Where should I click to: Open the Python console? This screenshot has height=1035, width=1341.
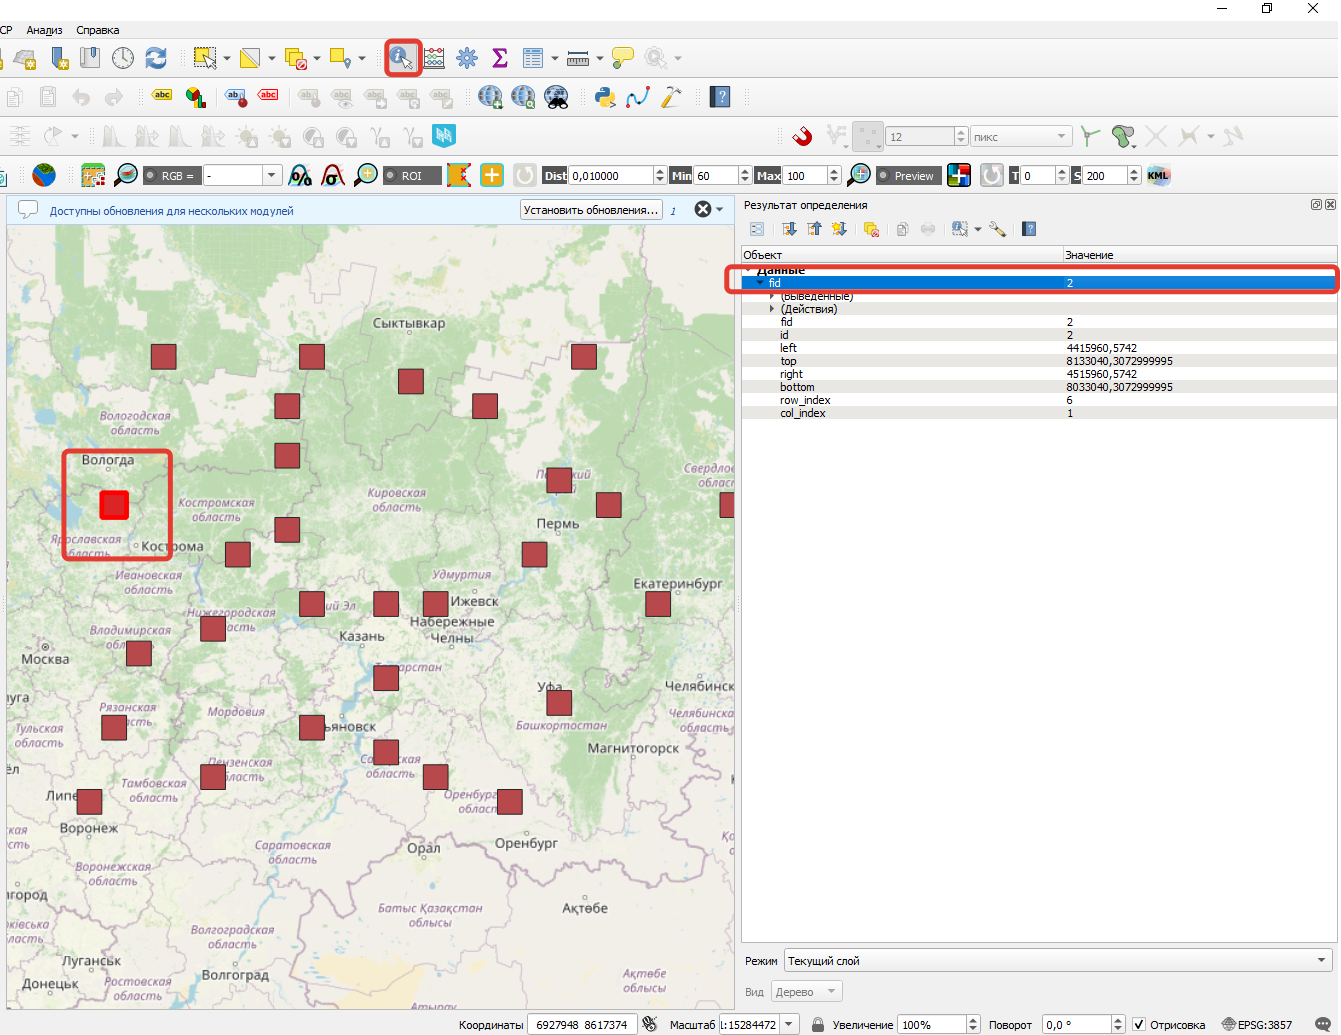point(604,97)
